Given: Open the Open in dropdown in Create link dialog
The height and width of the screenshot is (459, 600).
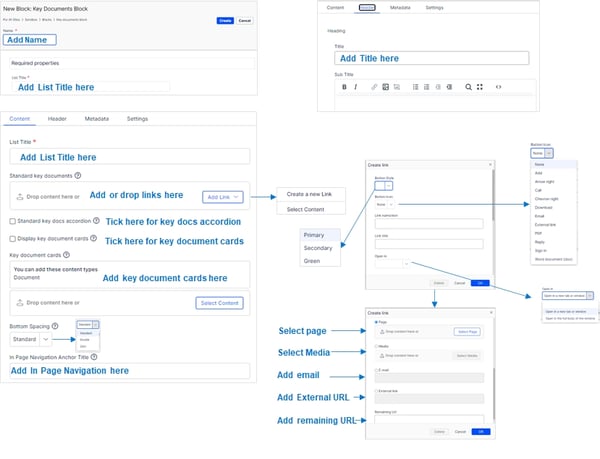Looking at the screenshot, I should [x=392, y=263].
